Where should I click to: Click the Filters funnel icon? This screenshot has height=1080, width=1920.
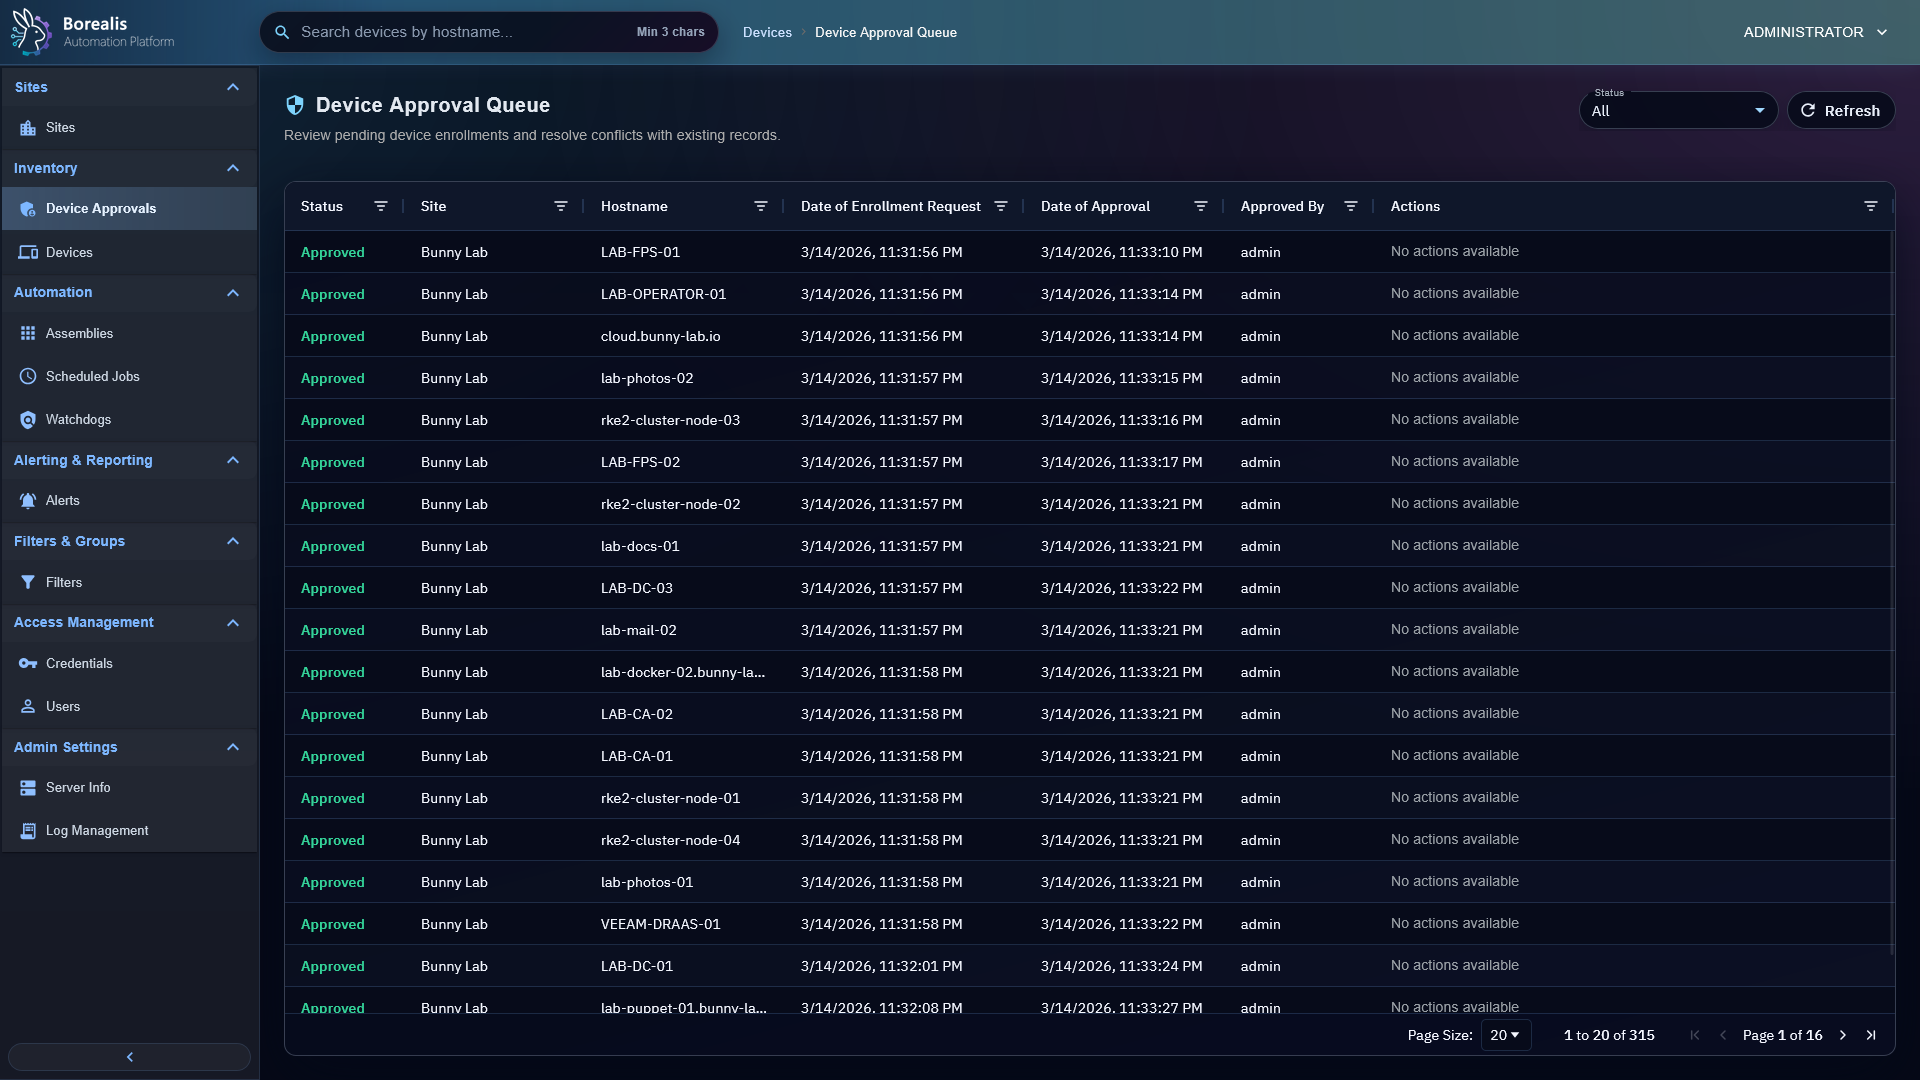28,583
